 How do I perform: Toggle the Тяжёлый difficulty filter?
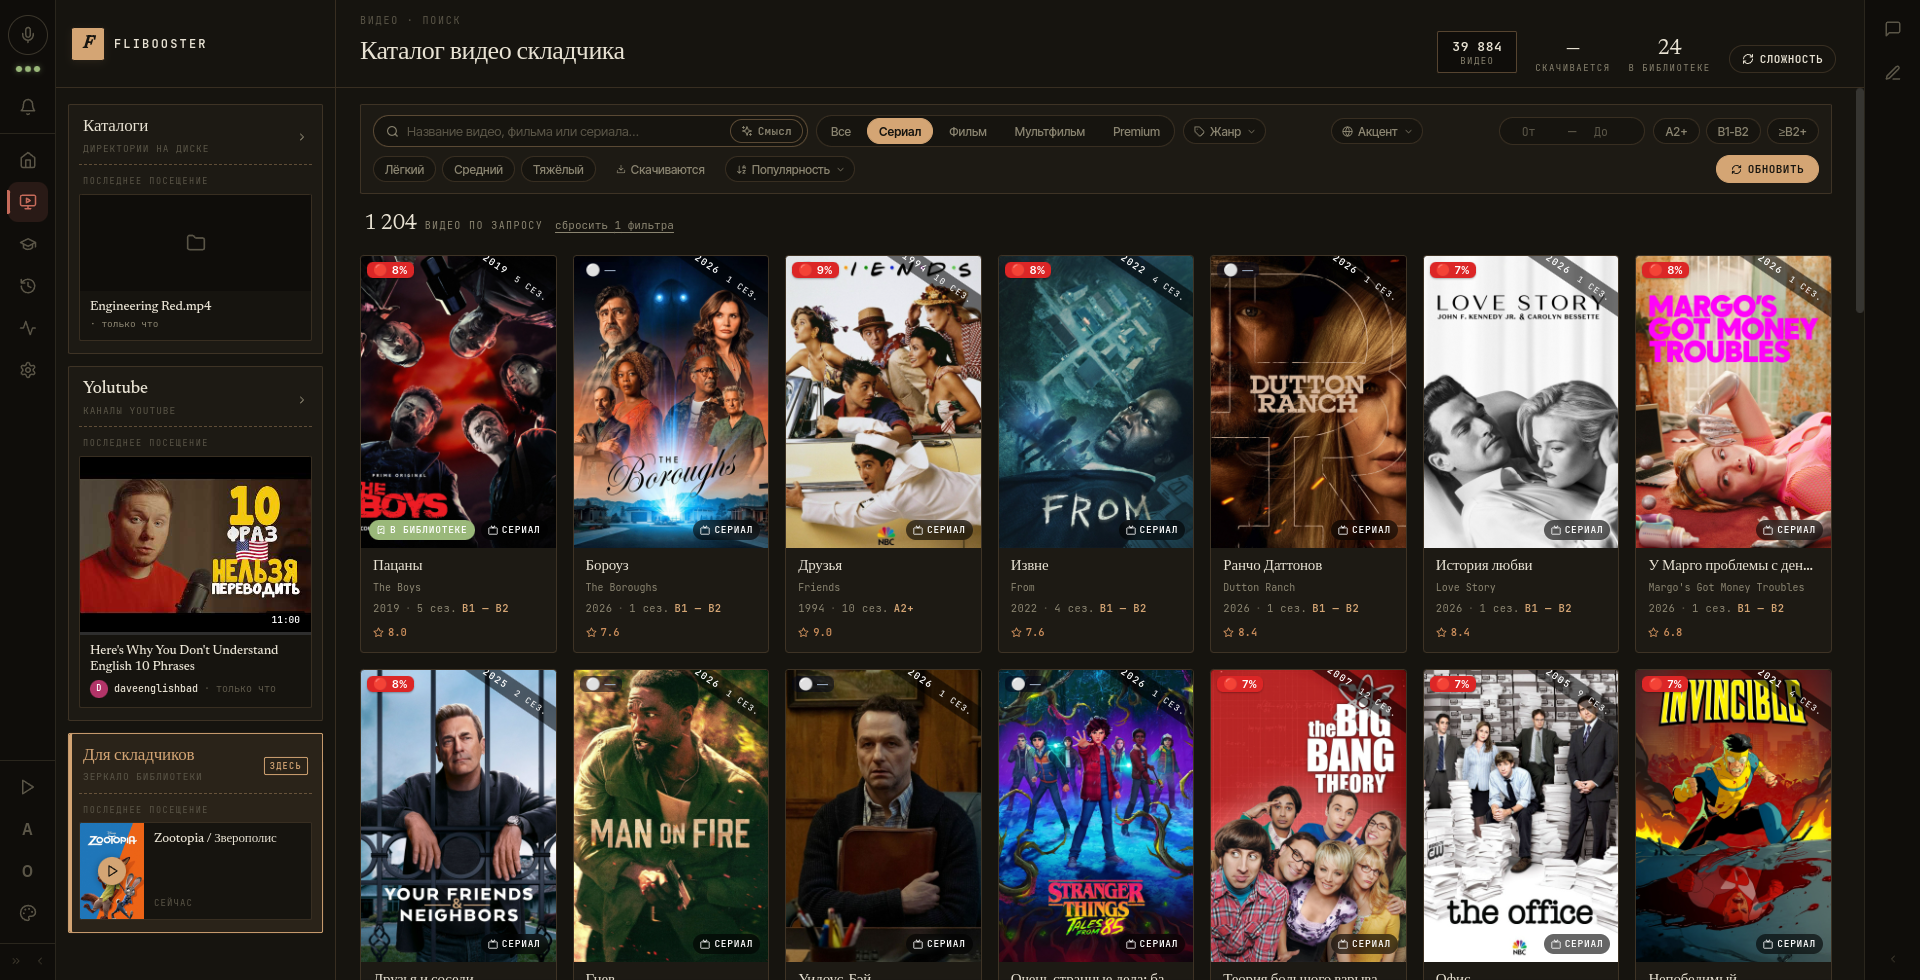558,170
